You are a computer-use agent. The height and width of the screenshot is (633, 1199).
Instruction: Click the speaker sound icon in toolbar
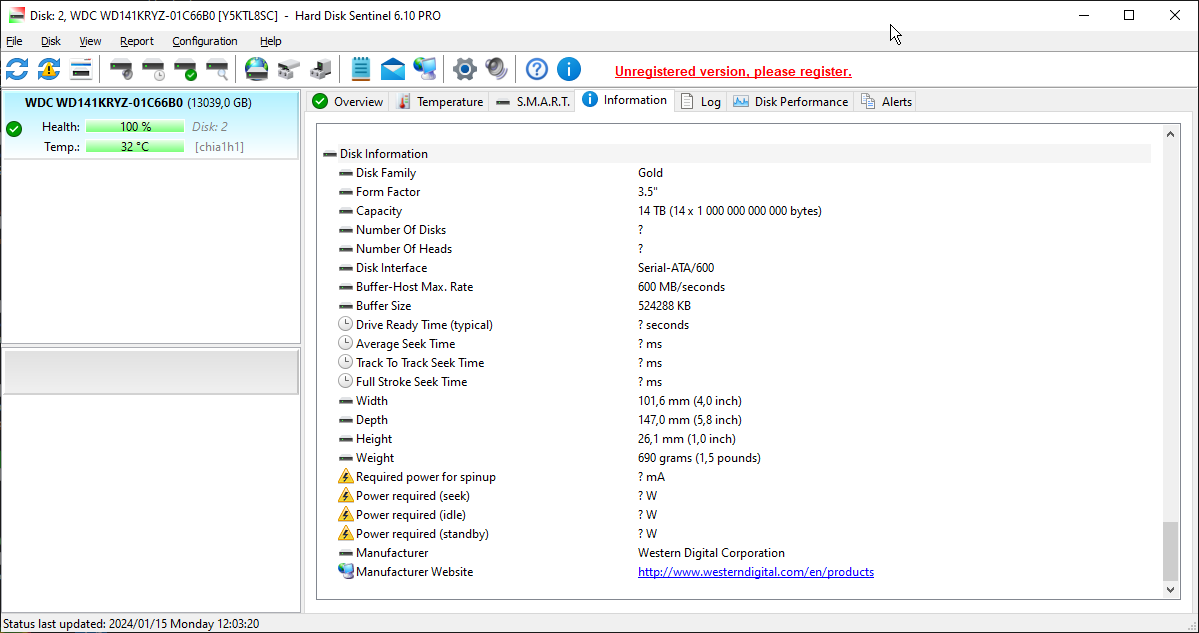(496, 70)
